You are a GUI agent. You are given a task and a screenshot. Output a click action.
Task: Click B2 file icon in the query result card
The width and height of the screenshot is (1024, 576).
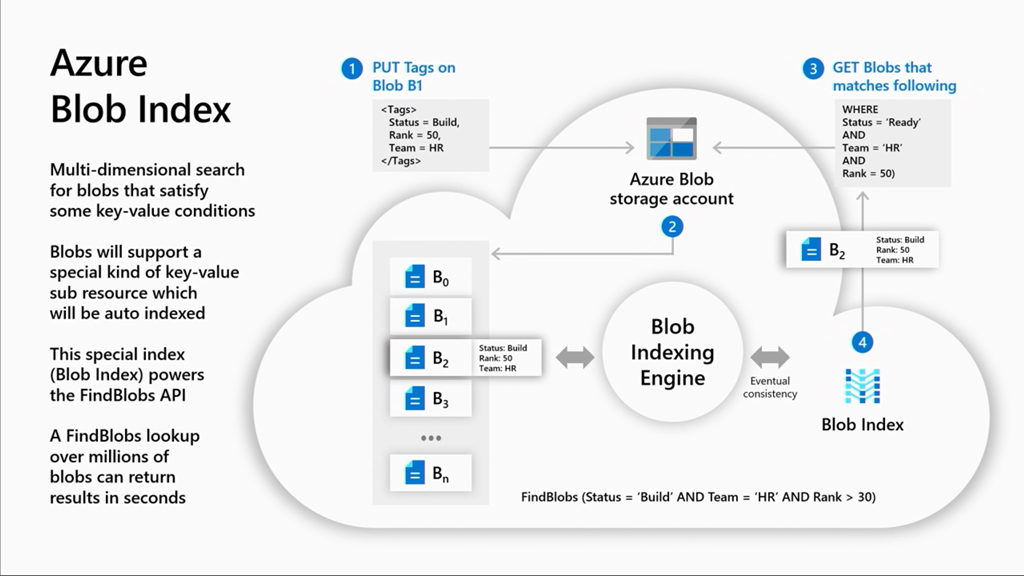pyautogui.click(x=811, y=249)
